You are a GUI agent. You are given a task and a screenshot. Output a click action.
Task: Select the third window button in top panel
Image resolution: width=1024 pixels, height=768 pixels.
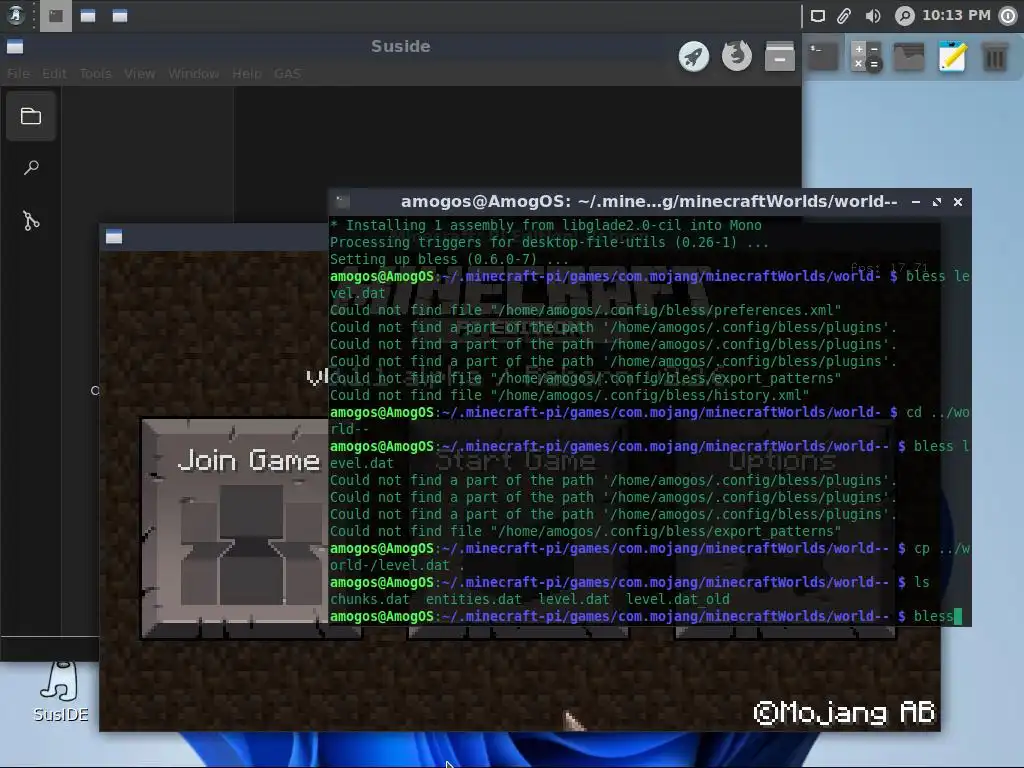(120, 16)
